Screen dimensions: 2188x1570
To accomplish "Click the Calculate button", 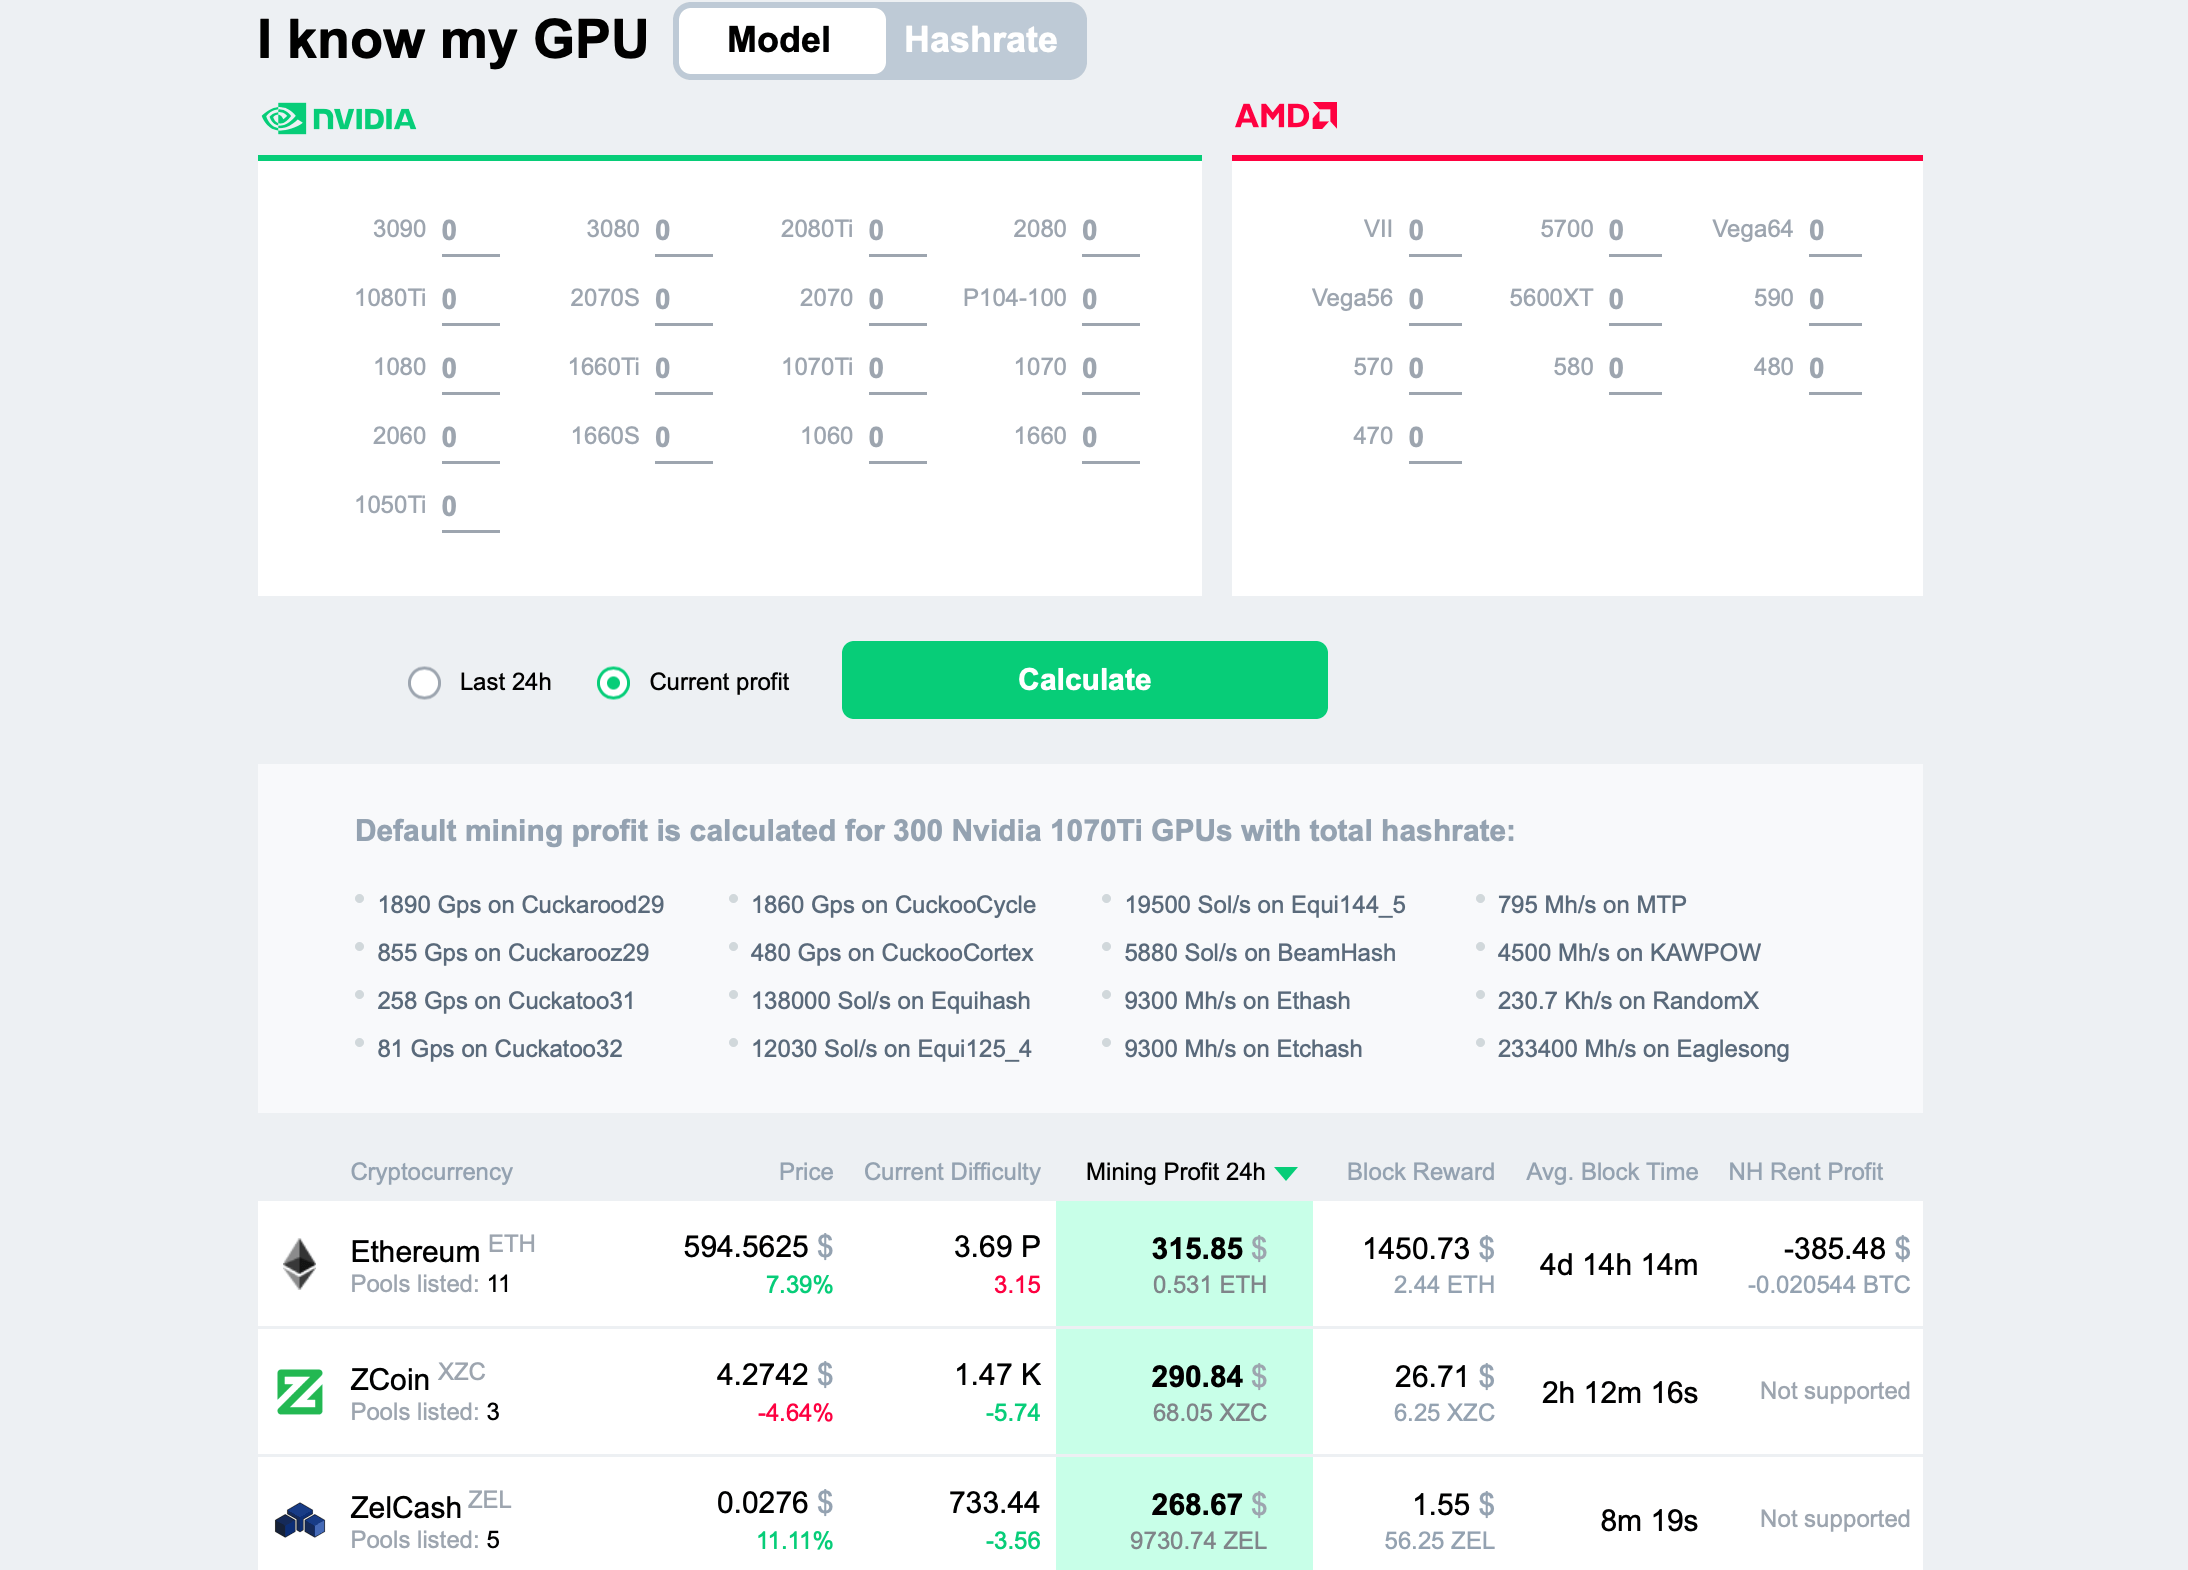I will [1082, 680].
